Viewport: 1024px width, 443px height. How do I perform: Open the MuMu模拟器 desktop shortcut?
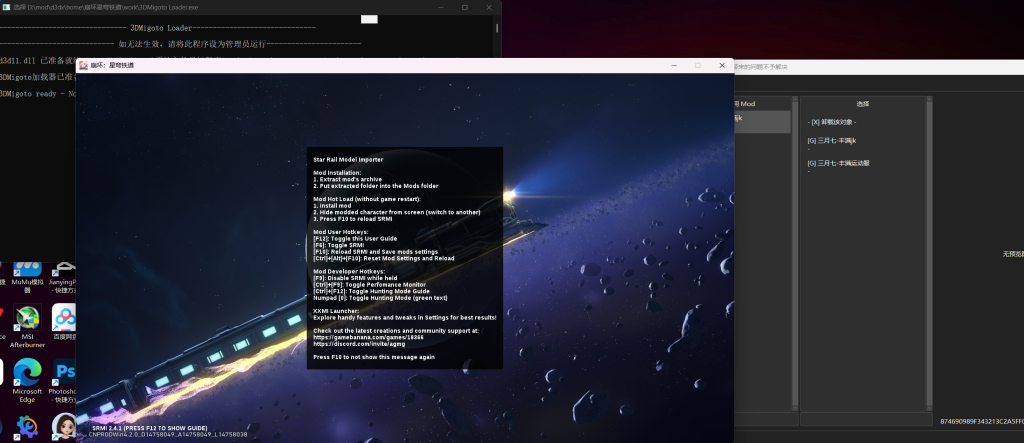coord(27,278)
